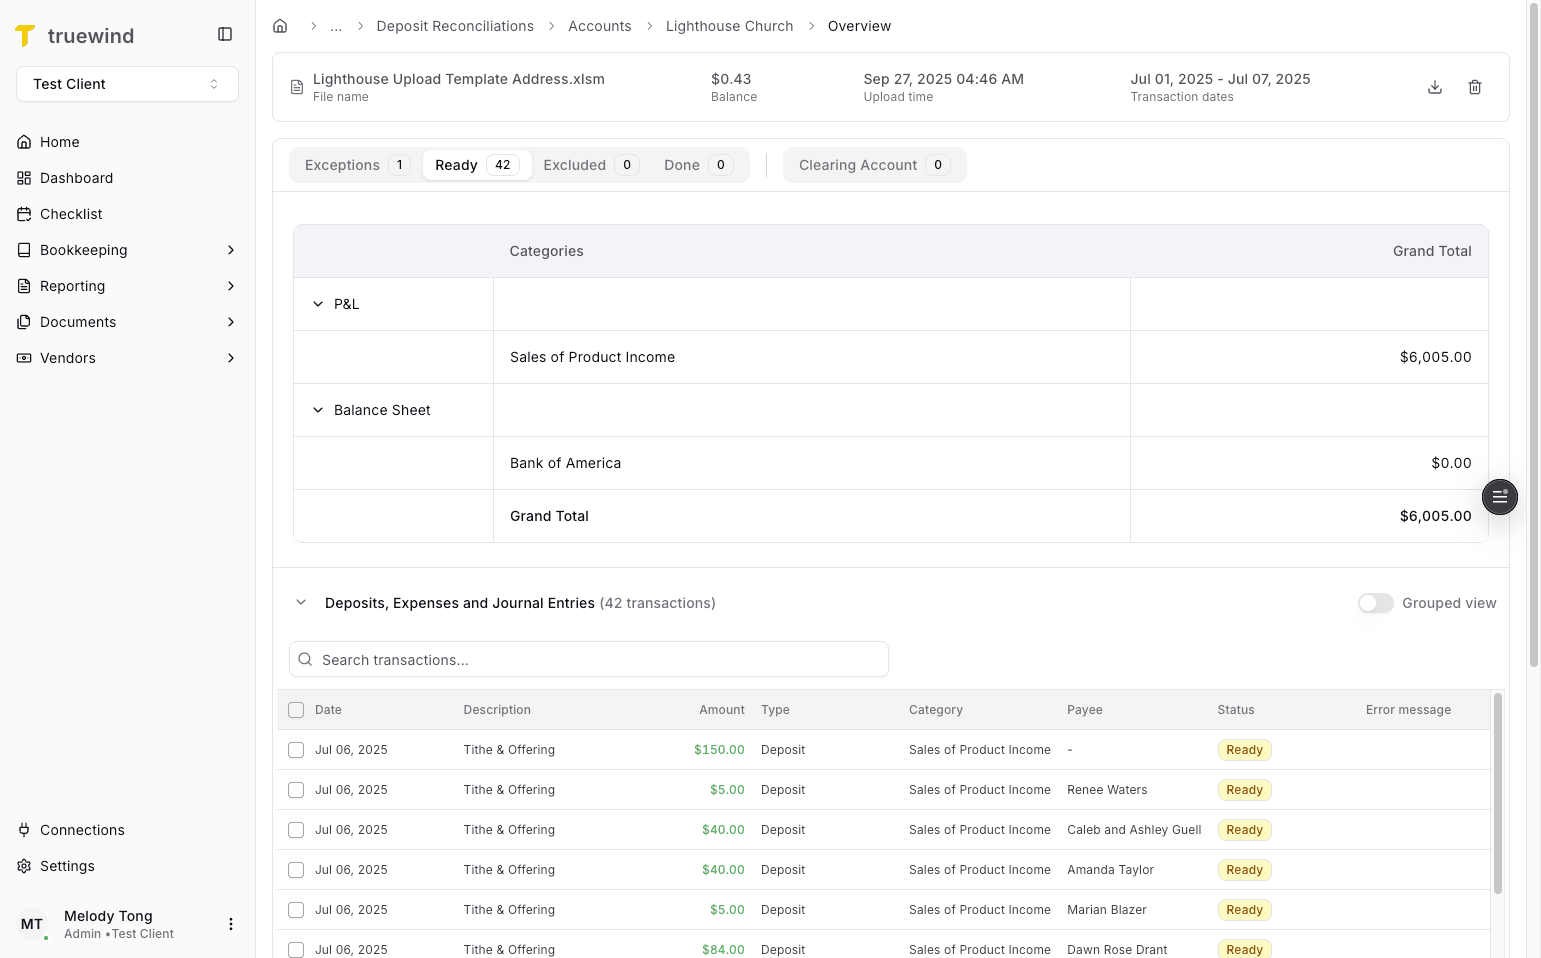Open the floating filter menu button
Viewport: 1541px width, 958px height.
click(x=1499, y=497)
